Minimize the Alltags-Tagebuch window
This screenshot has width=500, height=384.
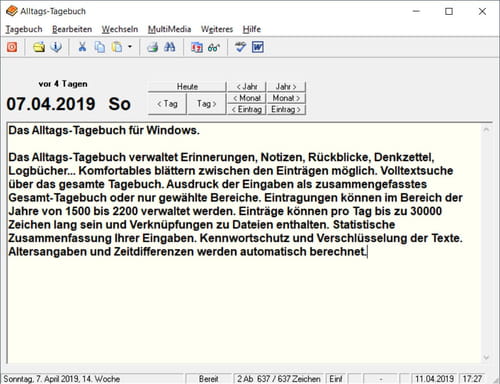point(416,11)
